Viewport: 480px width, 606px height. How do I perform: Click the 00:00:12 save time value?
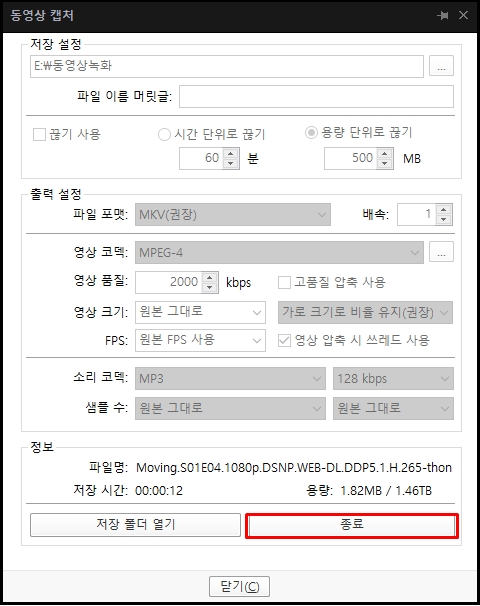pyautogui.click(x=159, y=491)
